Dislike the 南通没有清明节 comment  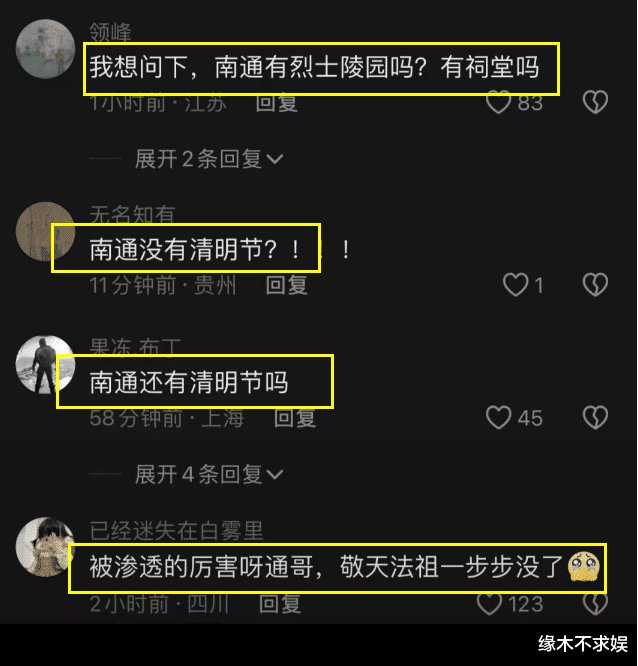(595, 285)
